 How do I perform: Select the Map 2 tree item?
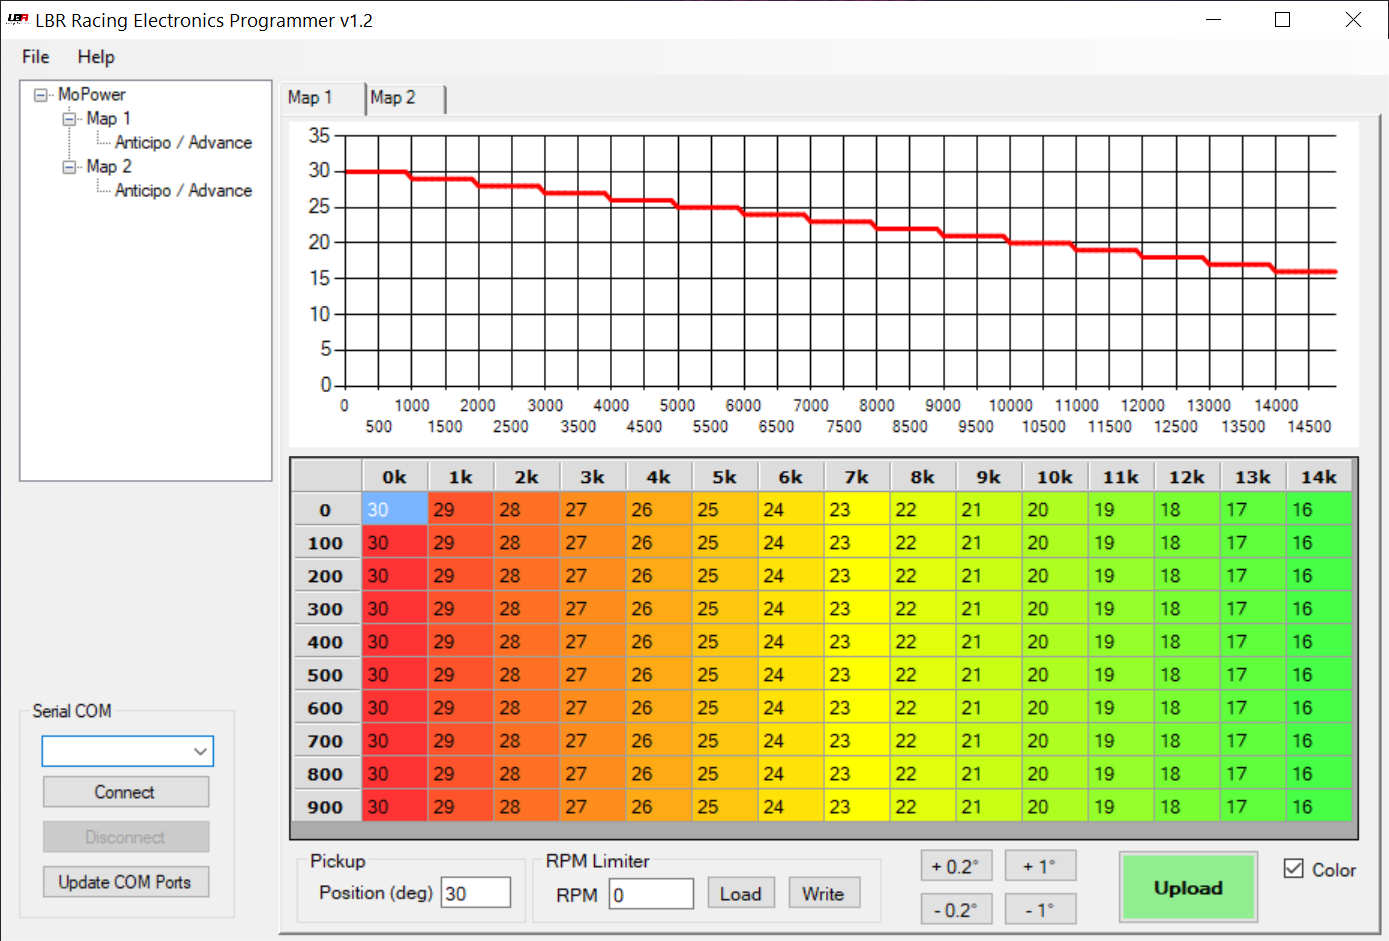tap(108, 167)
